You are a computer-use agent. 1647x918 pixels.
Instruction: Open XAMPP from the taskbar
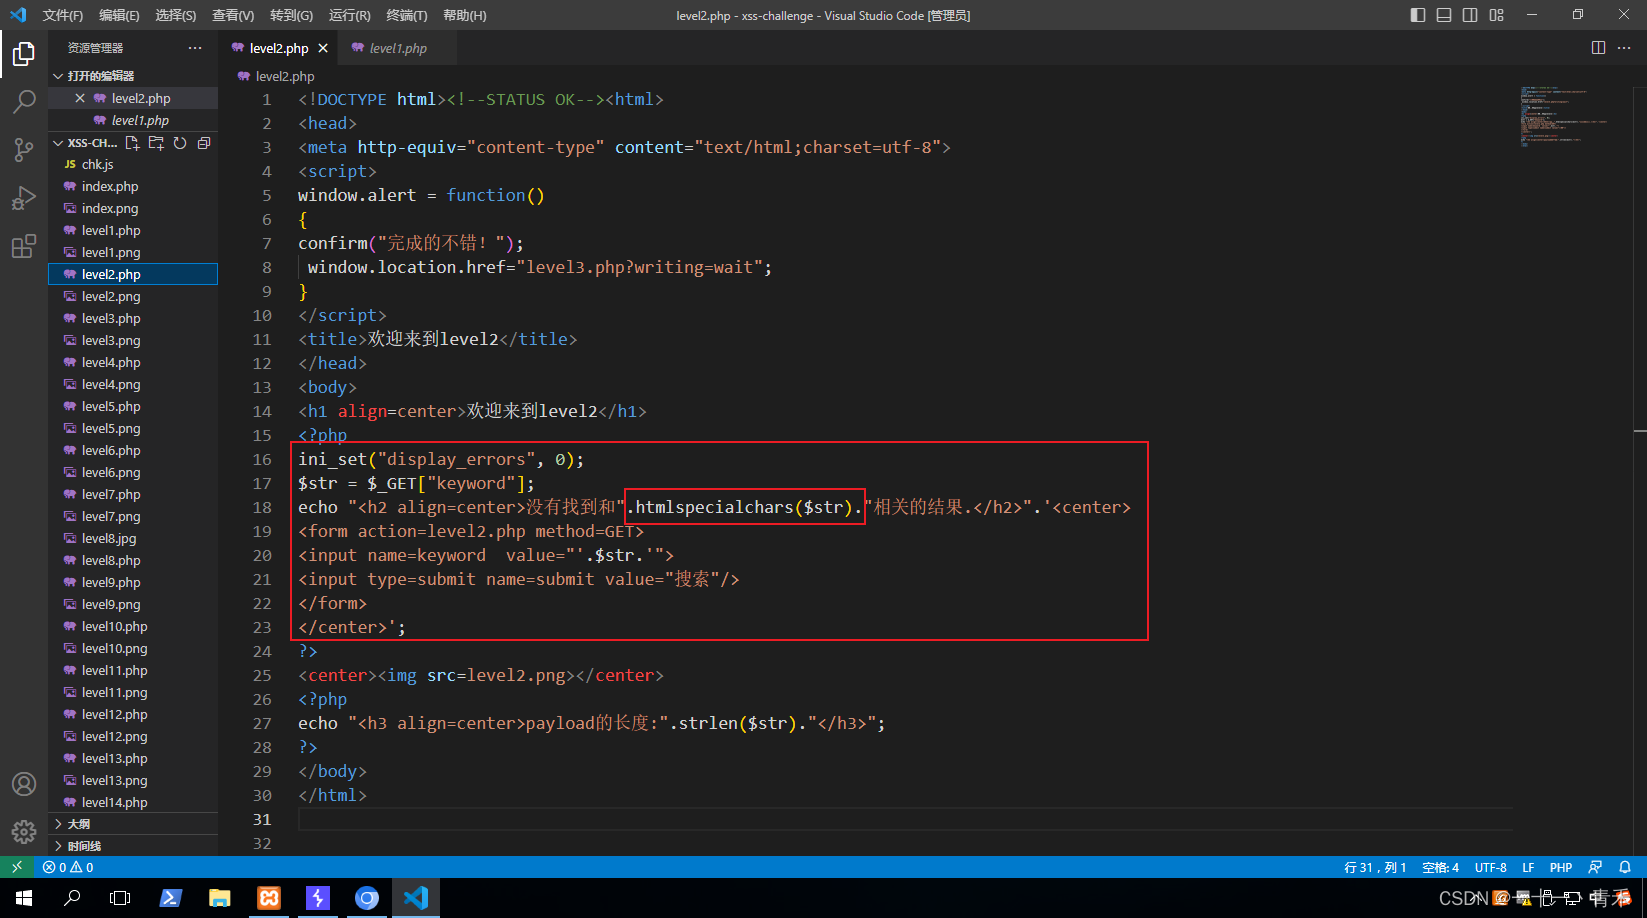(x=269, y=898)
